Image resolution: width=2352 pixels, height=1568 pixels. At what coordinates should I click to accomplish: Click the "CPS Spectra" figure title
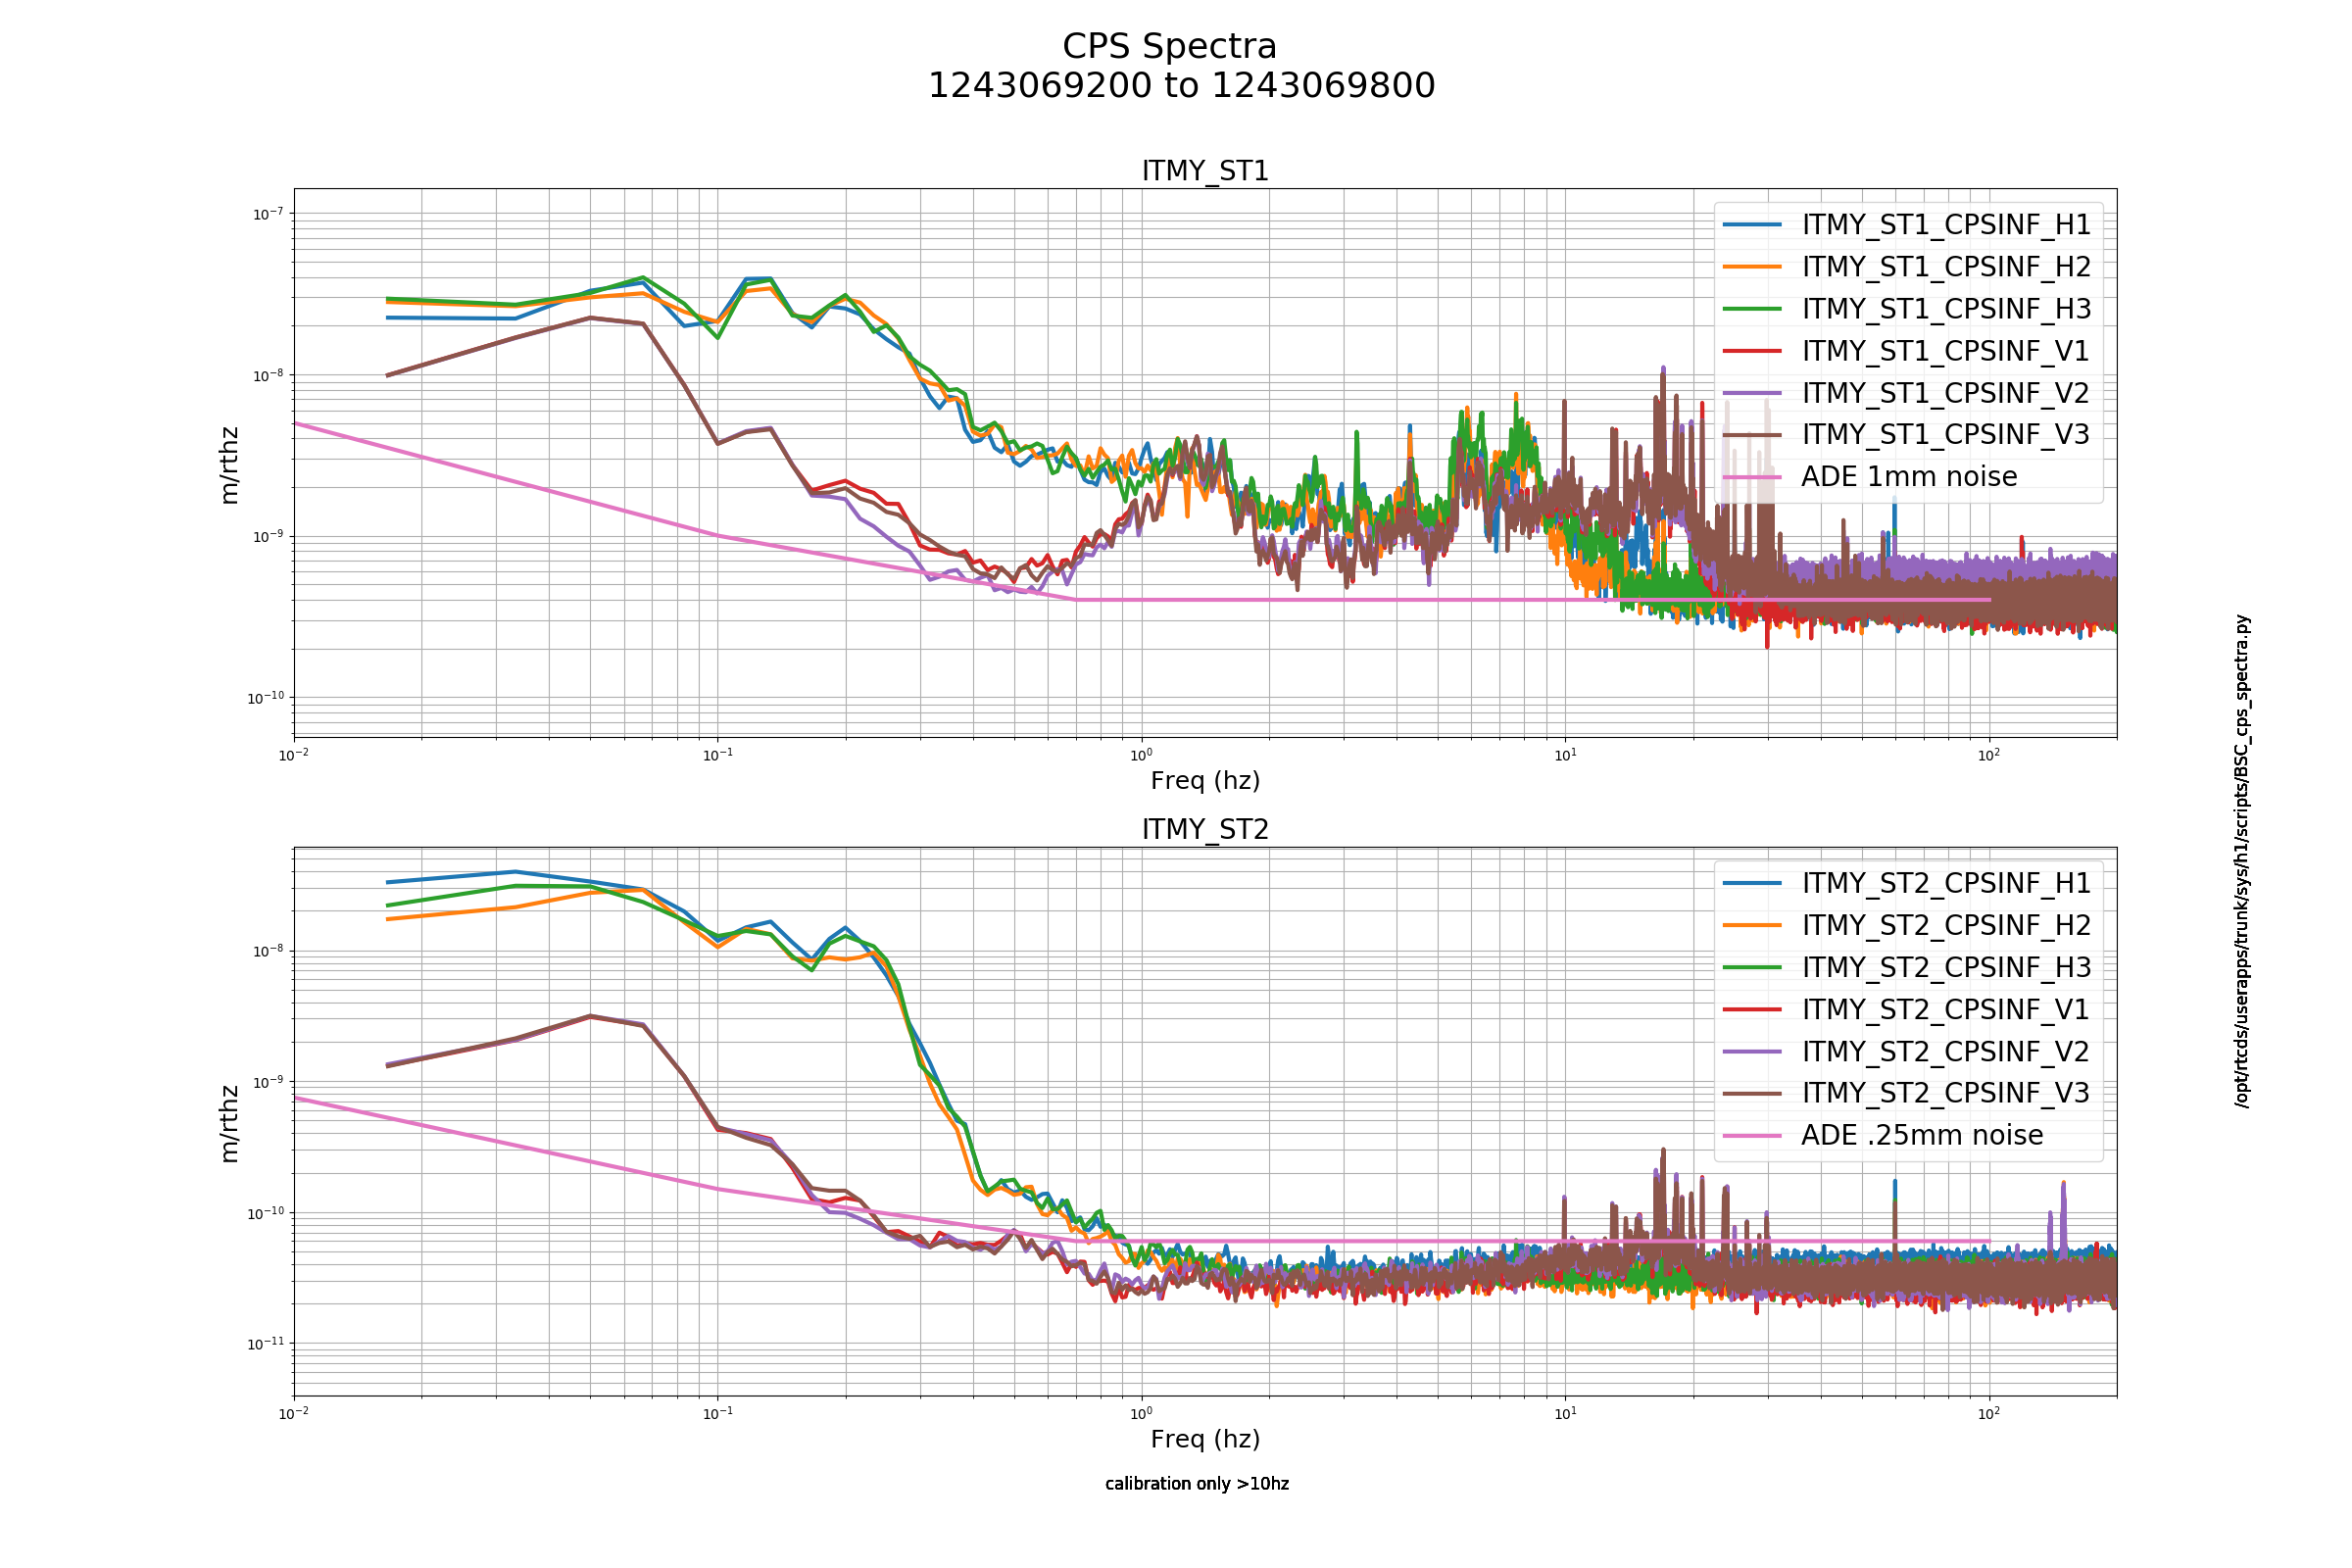(1169, 47)
